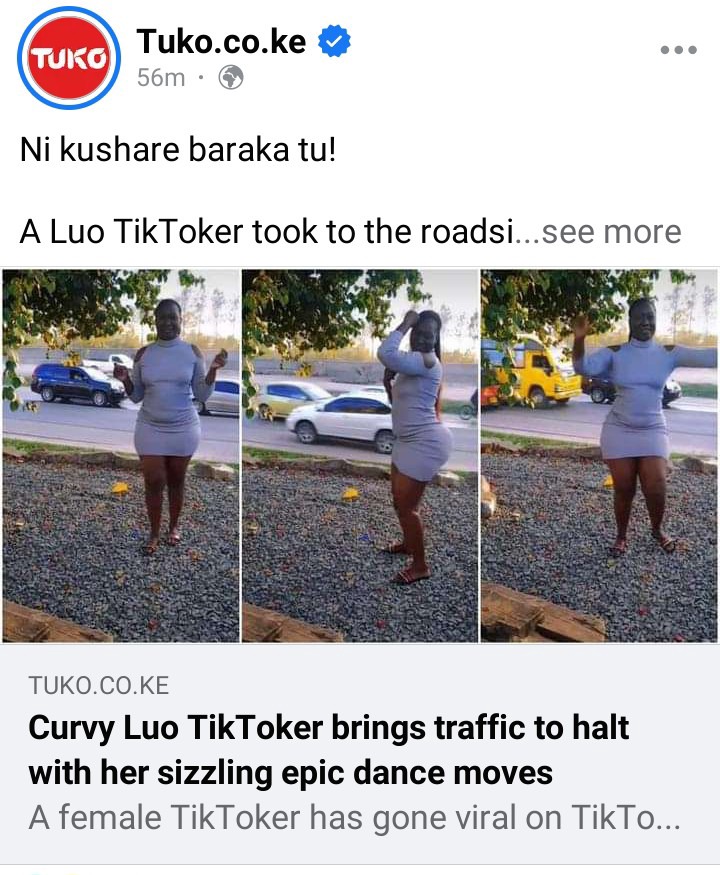Click the 56m post timestamp
This screenshot has height=875, width=720.
point(161,78)
